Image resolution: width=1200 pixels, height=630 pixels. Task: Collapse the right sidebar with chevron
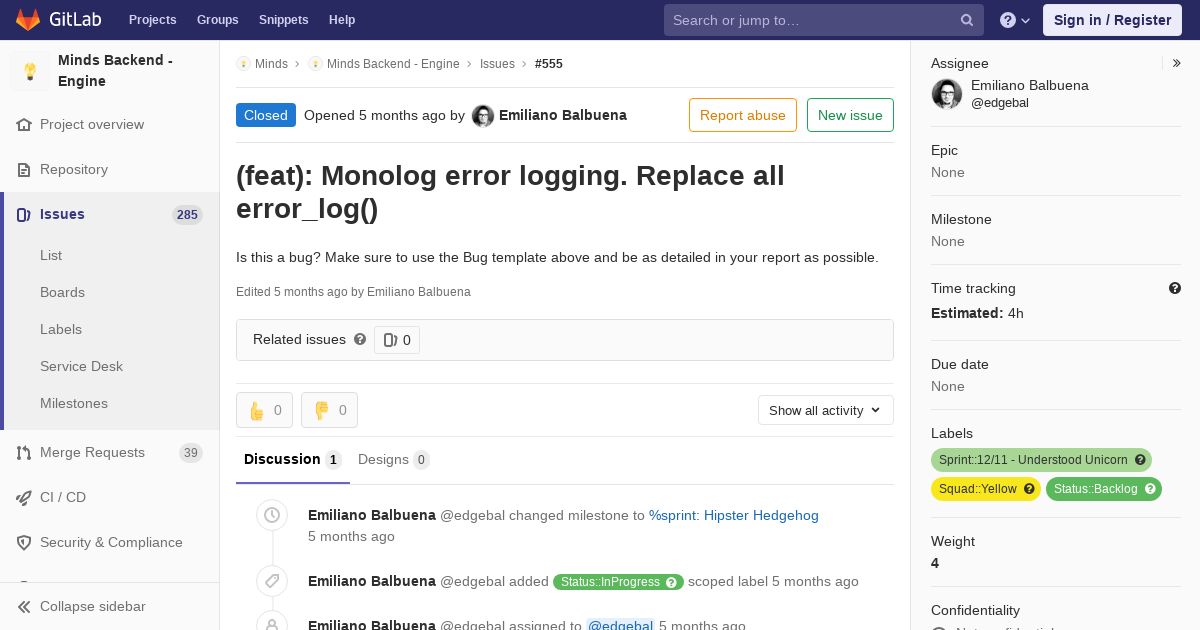click(1176, 63)
